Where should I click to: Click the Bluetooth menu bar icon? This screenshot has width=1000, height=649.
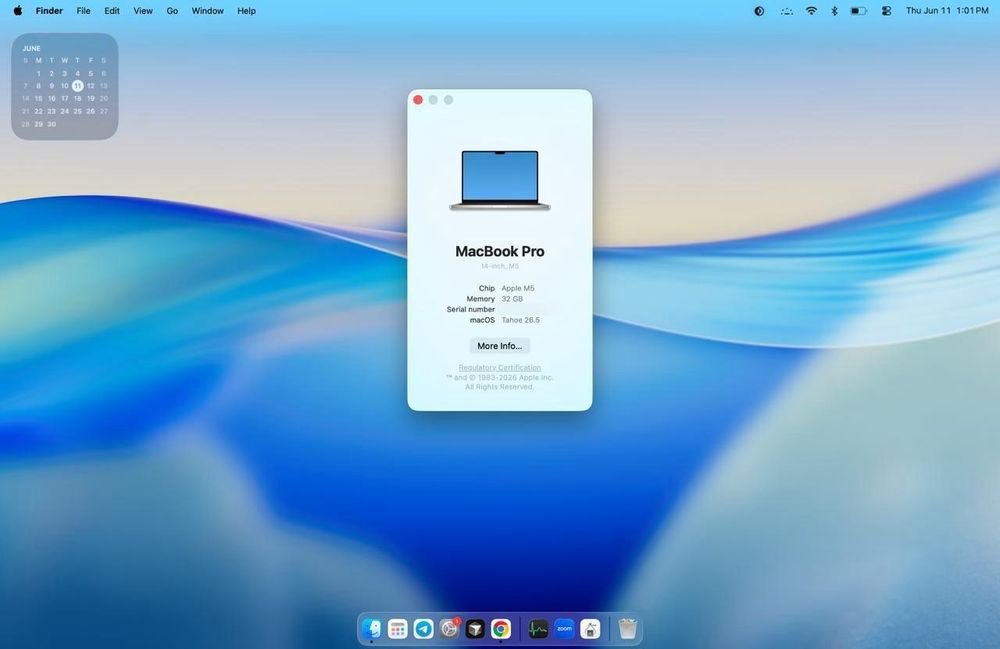coord(834,11)
